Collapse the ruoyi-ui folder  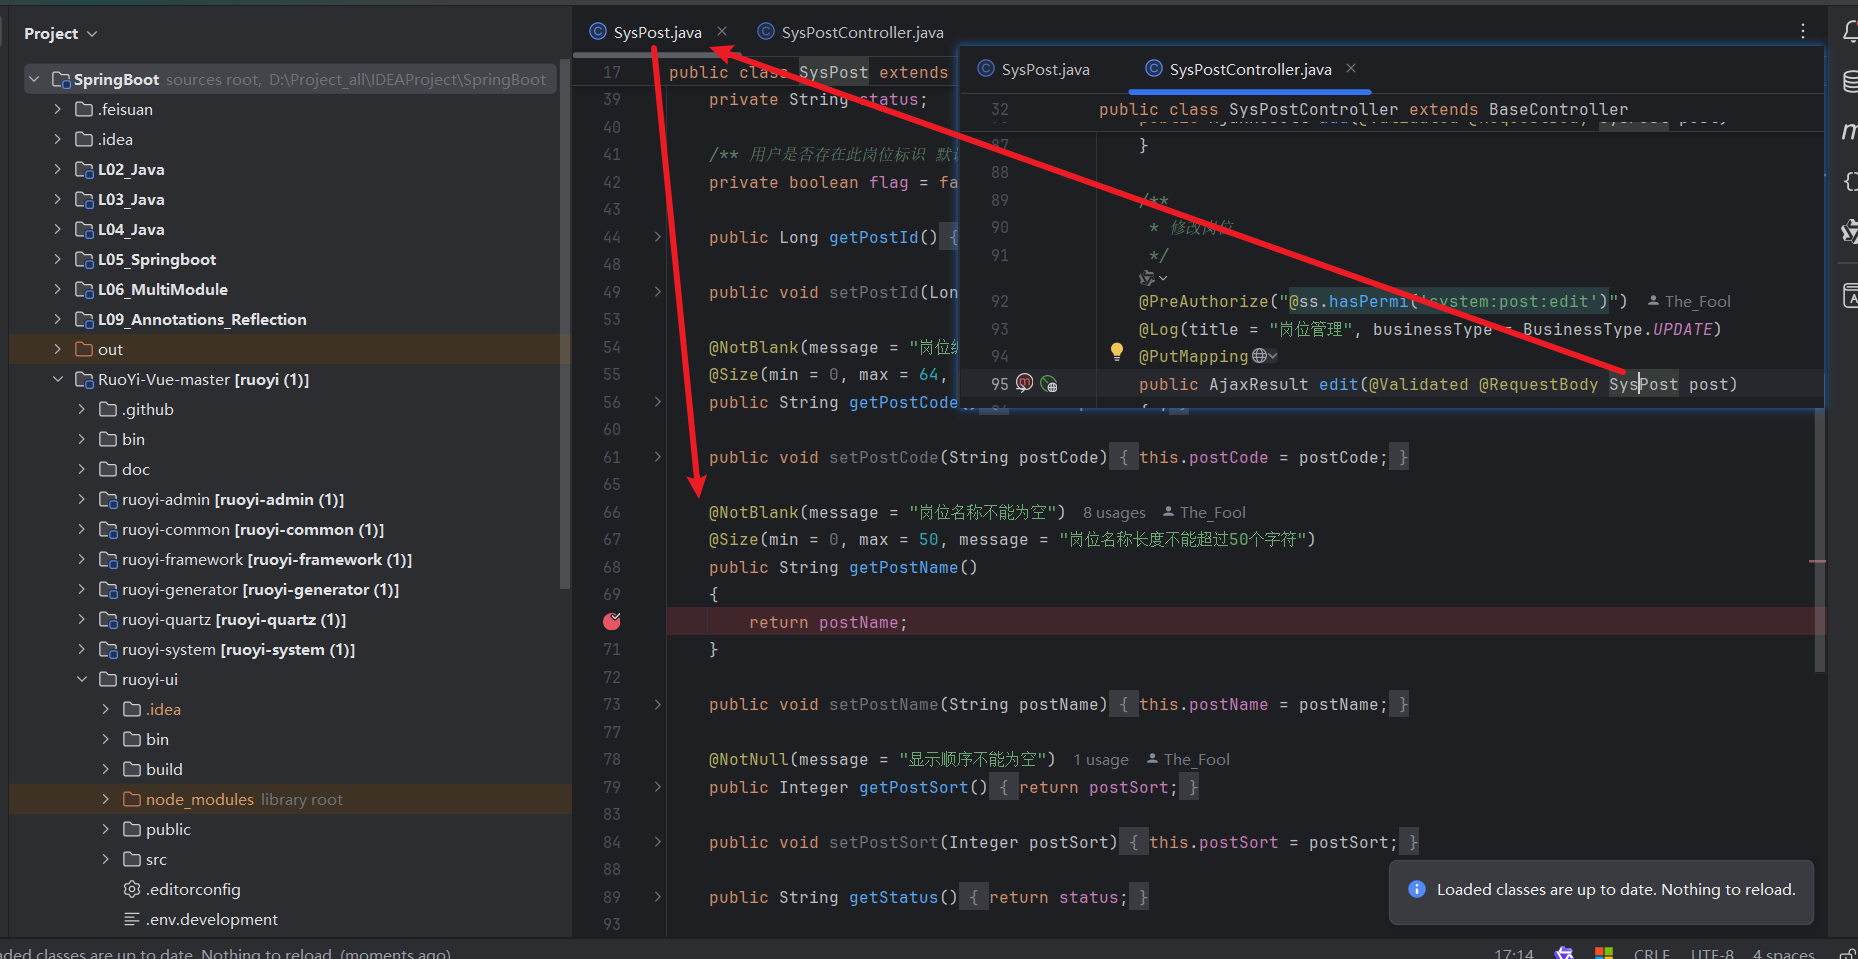(82, 679)
